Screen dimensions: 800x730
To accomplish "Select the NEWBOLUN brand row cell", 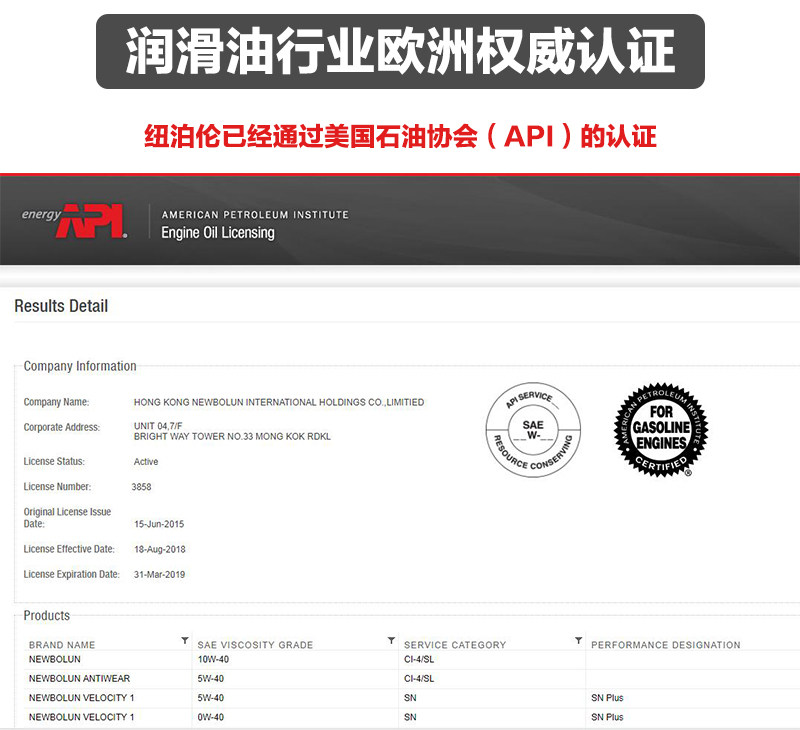I will pyautogui.click(x=55, y=660).
